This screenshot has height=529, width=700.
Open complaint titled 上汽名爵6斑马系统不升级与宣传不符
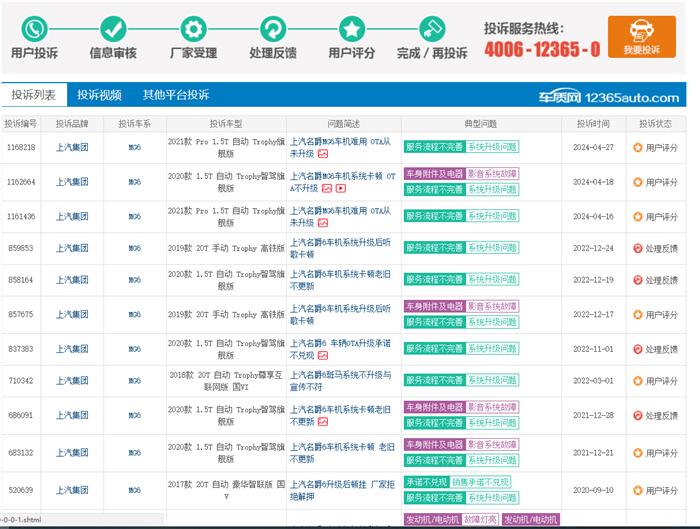(341, 381)
